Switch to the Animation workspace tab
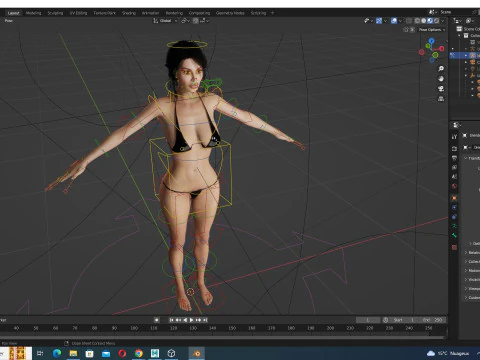This screenshot has width=480, height=360. pyautogui.click(x=150, y=13)
